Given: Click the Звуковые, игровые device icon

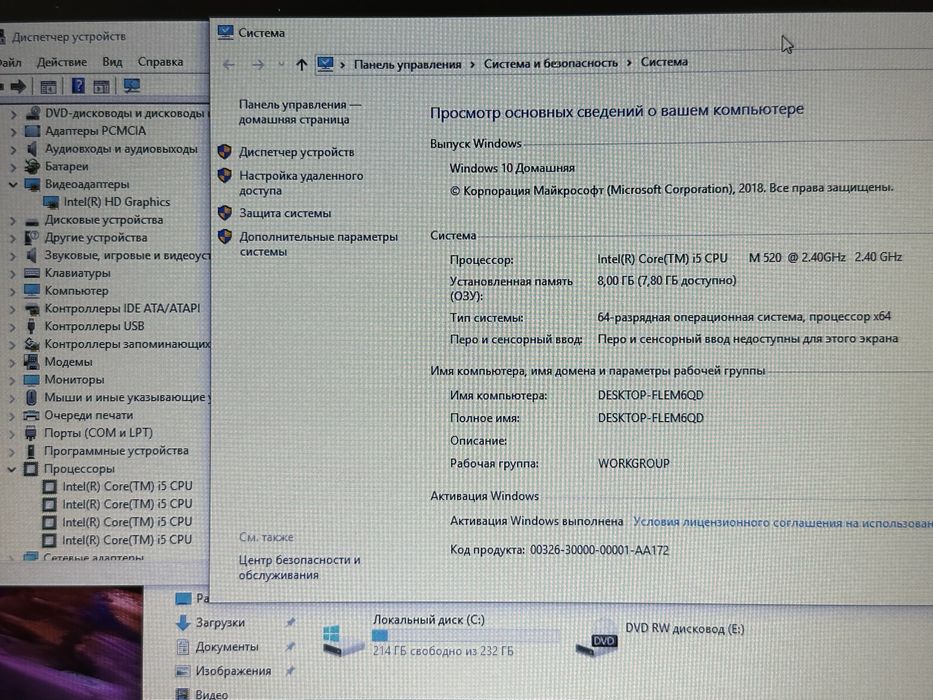Looking at the screenshot, I should pyautogui.click(x=32, y=255).
